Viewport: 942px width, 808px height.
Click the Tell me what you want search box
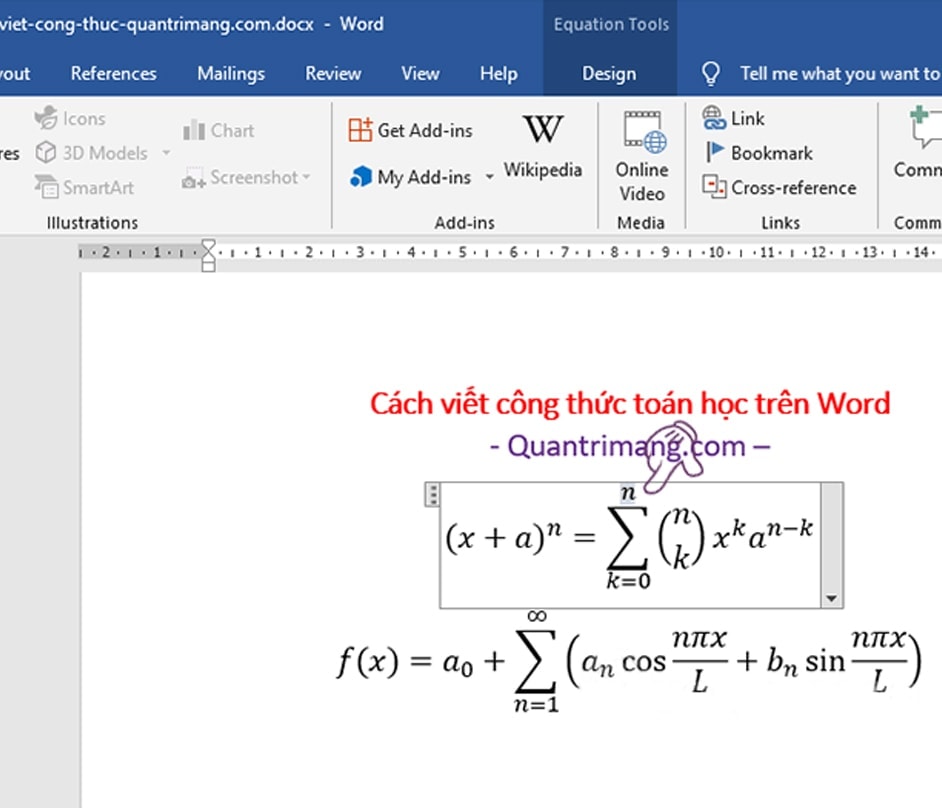pyautogui.click(x=840, y=73)
